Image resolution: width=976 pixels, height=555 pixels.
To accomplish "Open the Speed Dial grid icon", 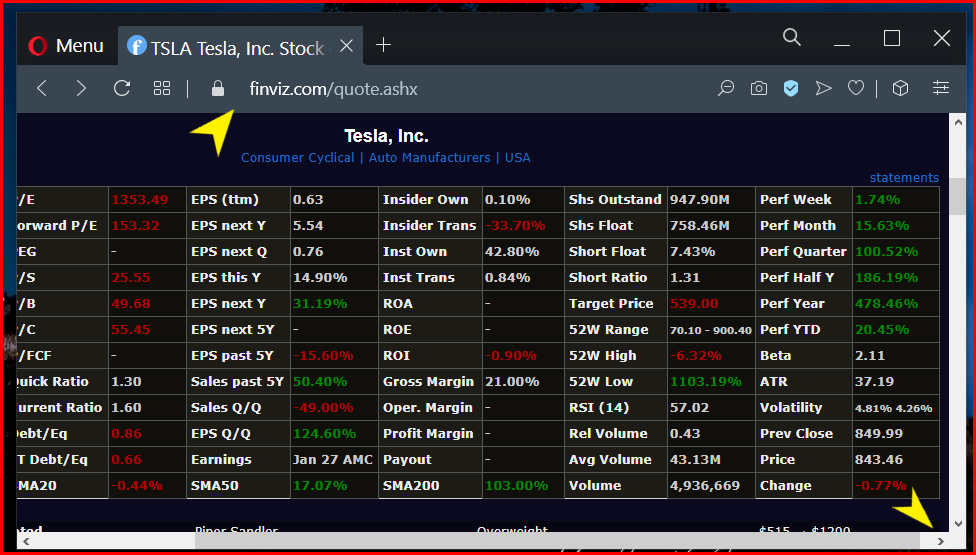I will 162,88.
